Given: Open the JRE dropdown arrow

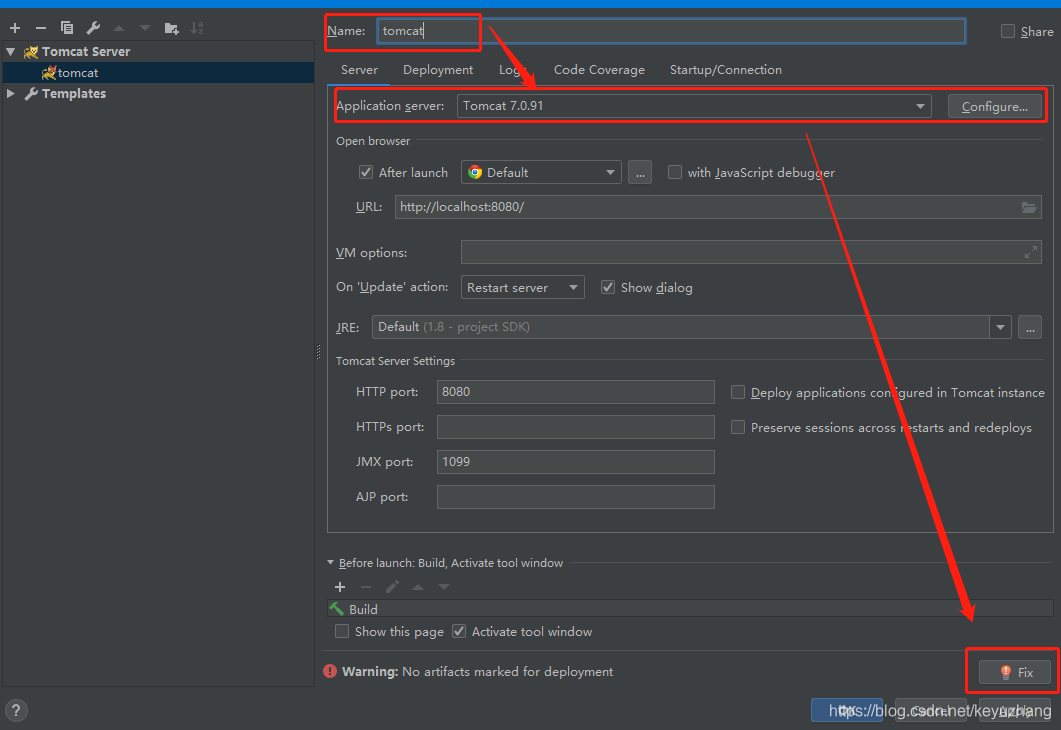Looking at the screenshot, I should pyautogui.click(x=1000, y=327).
